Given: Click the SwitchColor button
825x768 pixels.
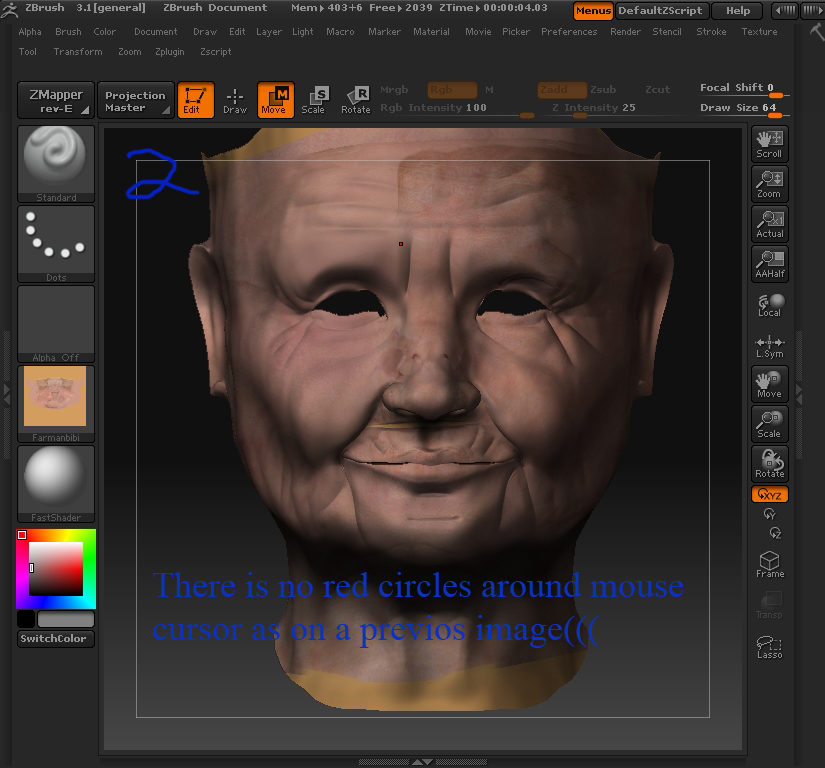Looking at the screenshot, I should click(x=55, y=637).
